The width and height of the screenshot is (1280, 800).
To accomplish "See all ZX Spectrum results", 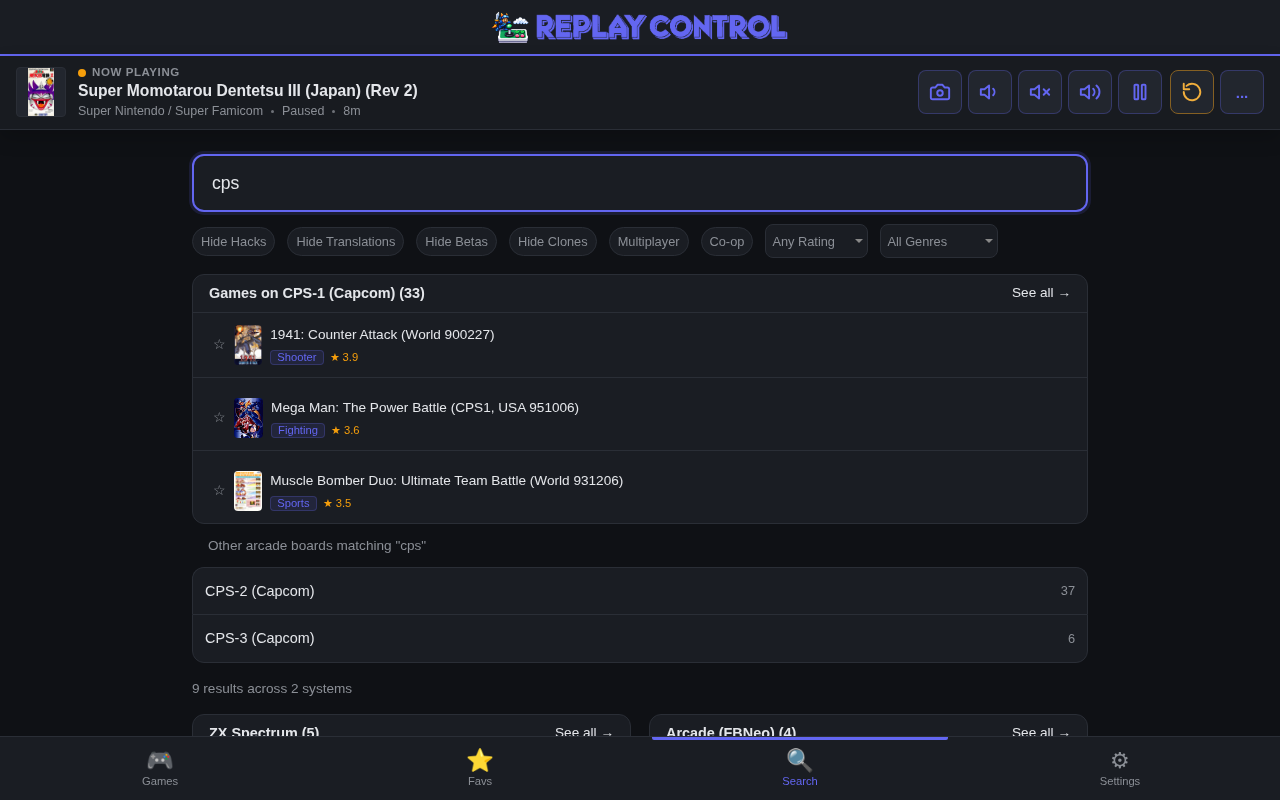I will [x=584, y=733].
